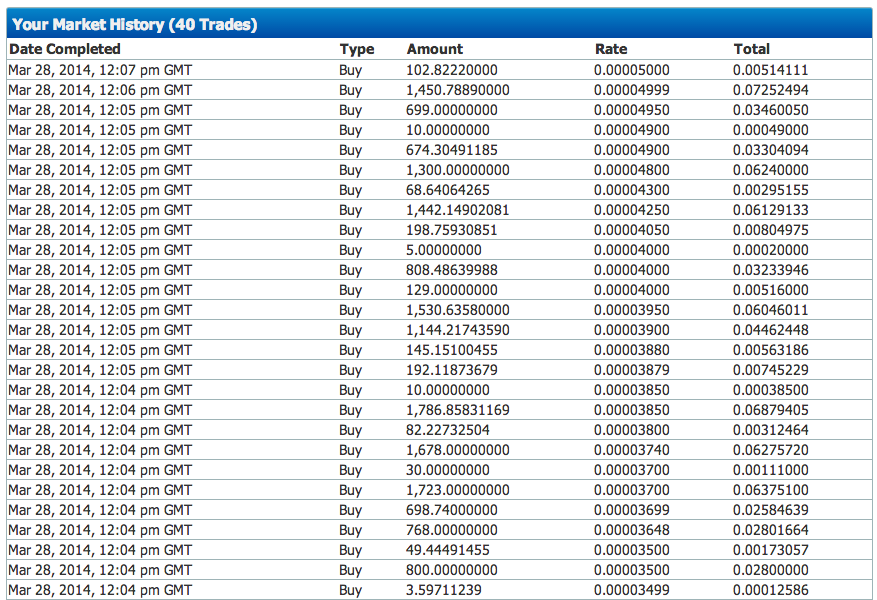Click total 0.06879405

(x=771, y=410)
